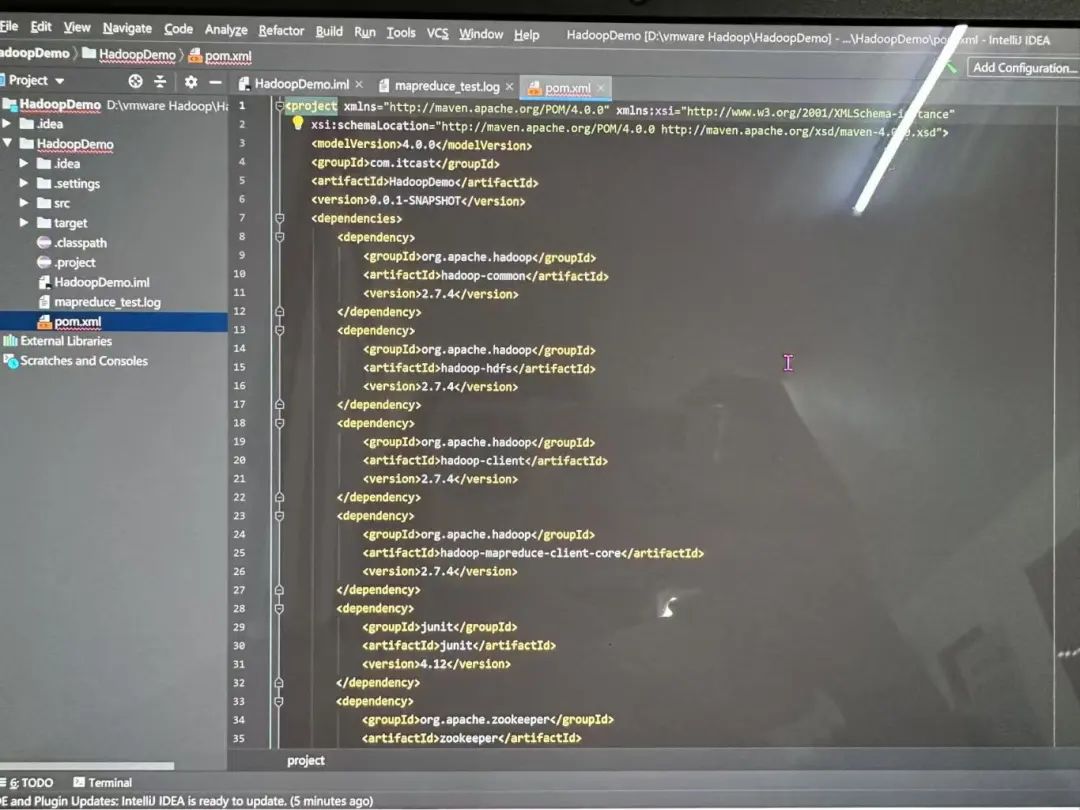Open the TODO tool window

click(x=30, y=782)
